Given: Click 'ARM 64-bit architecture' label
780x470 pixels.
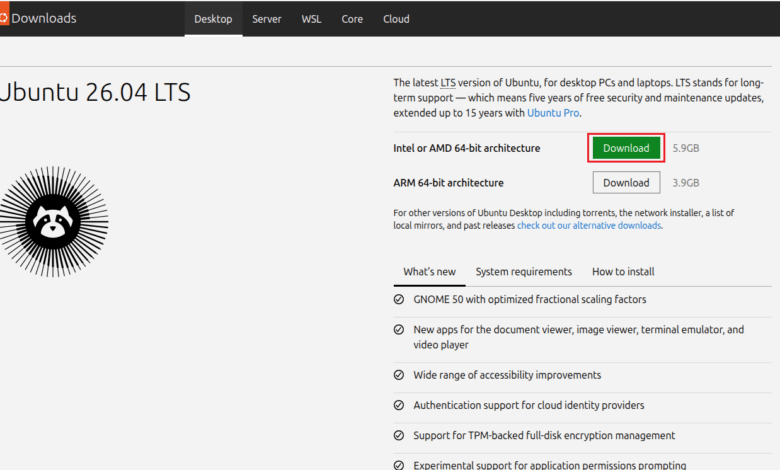Looking at the screenshot, I should pyautogui.click(x=448, y=183).
